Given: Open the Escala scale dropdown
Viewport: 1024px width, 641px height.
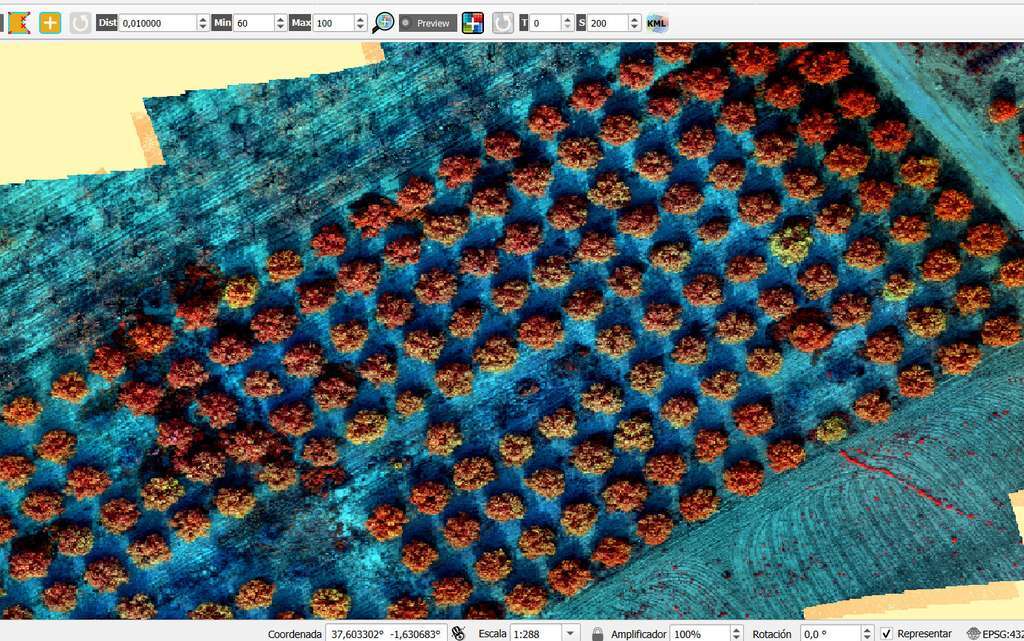Looking at the screenshot, I should pyautogui.click(x=570, y=633).
